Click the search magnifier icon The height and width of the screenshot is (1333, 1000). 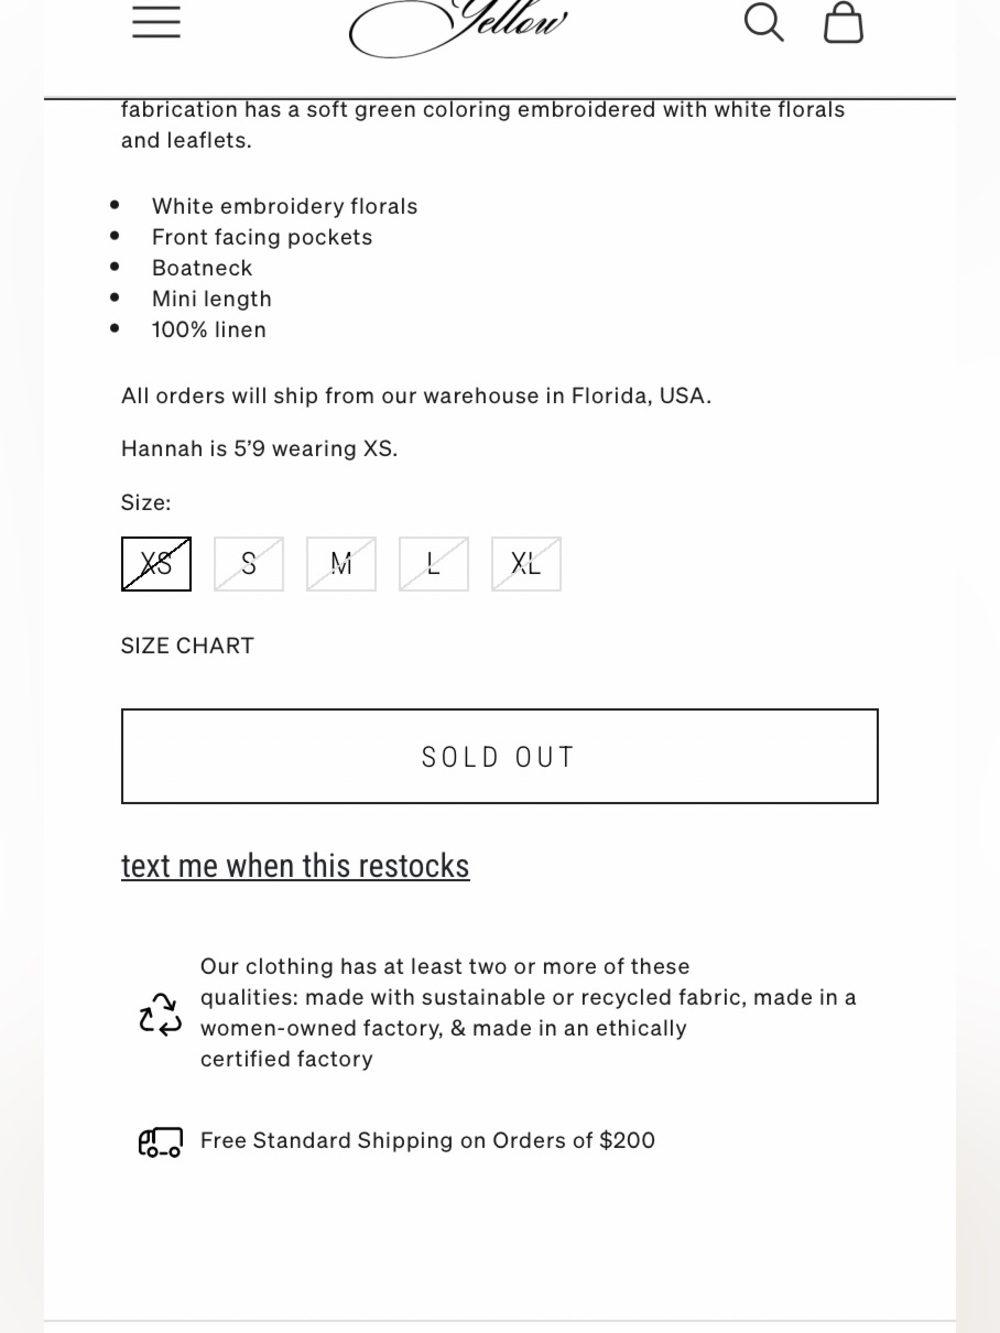tap(764, 22)
